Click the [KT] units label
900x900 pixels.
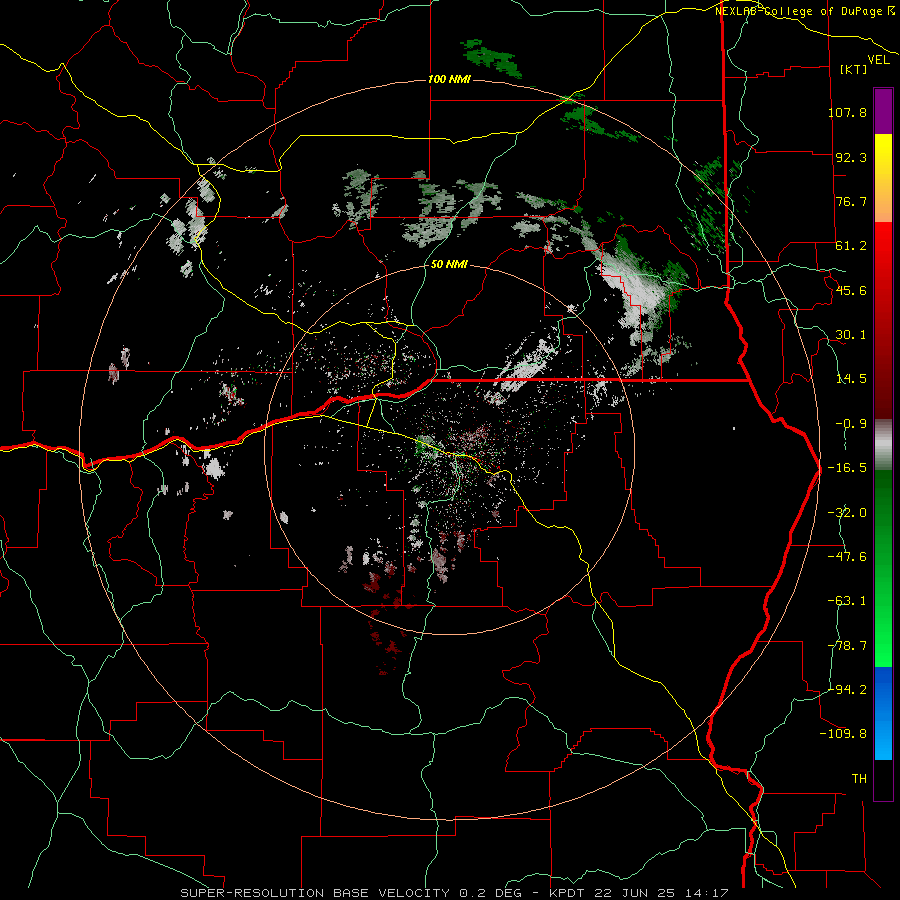click(853, 69)
